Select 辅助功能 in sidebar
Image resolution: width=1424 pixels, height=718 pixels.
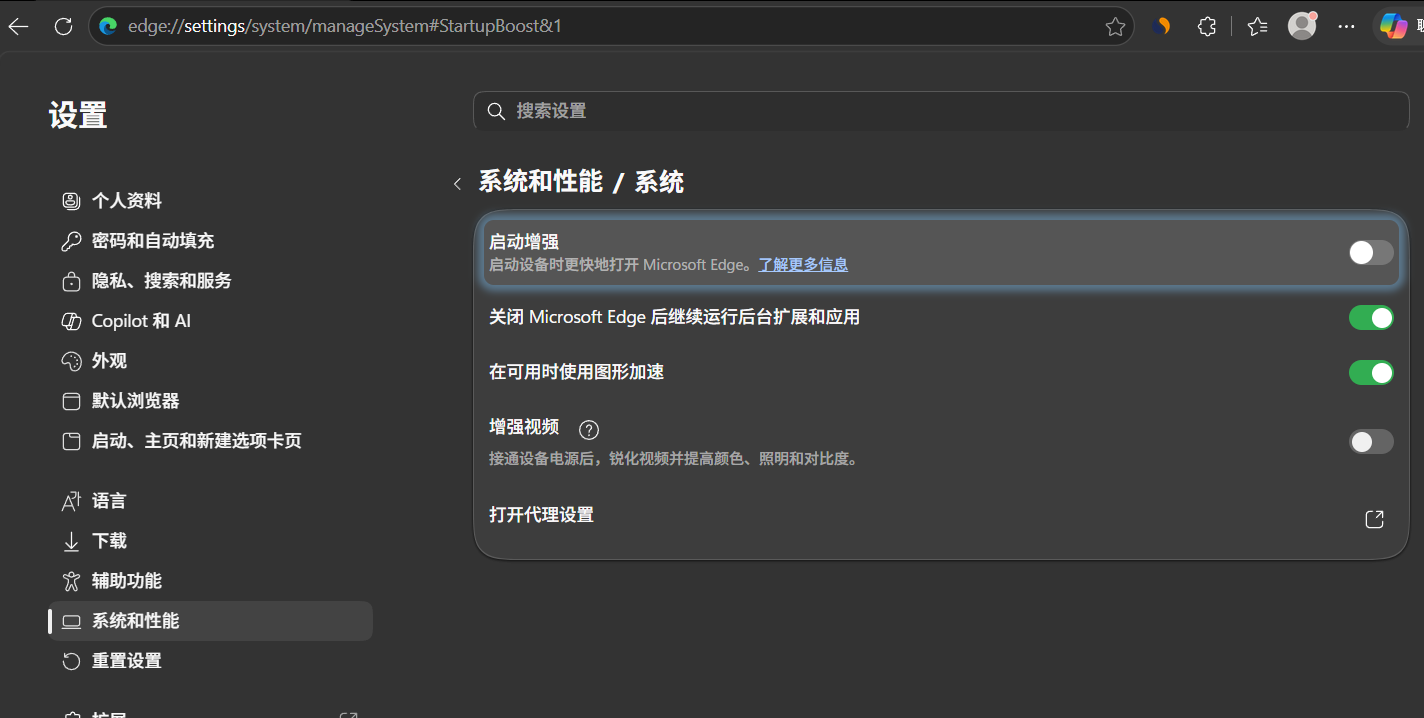click(x=210, y=581)
